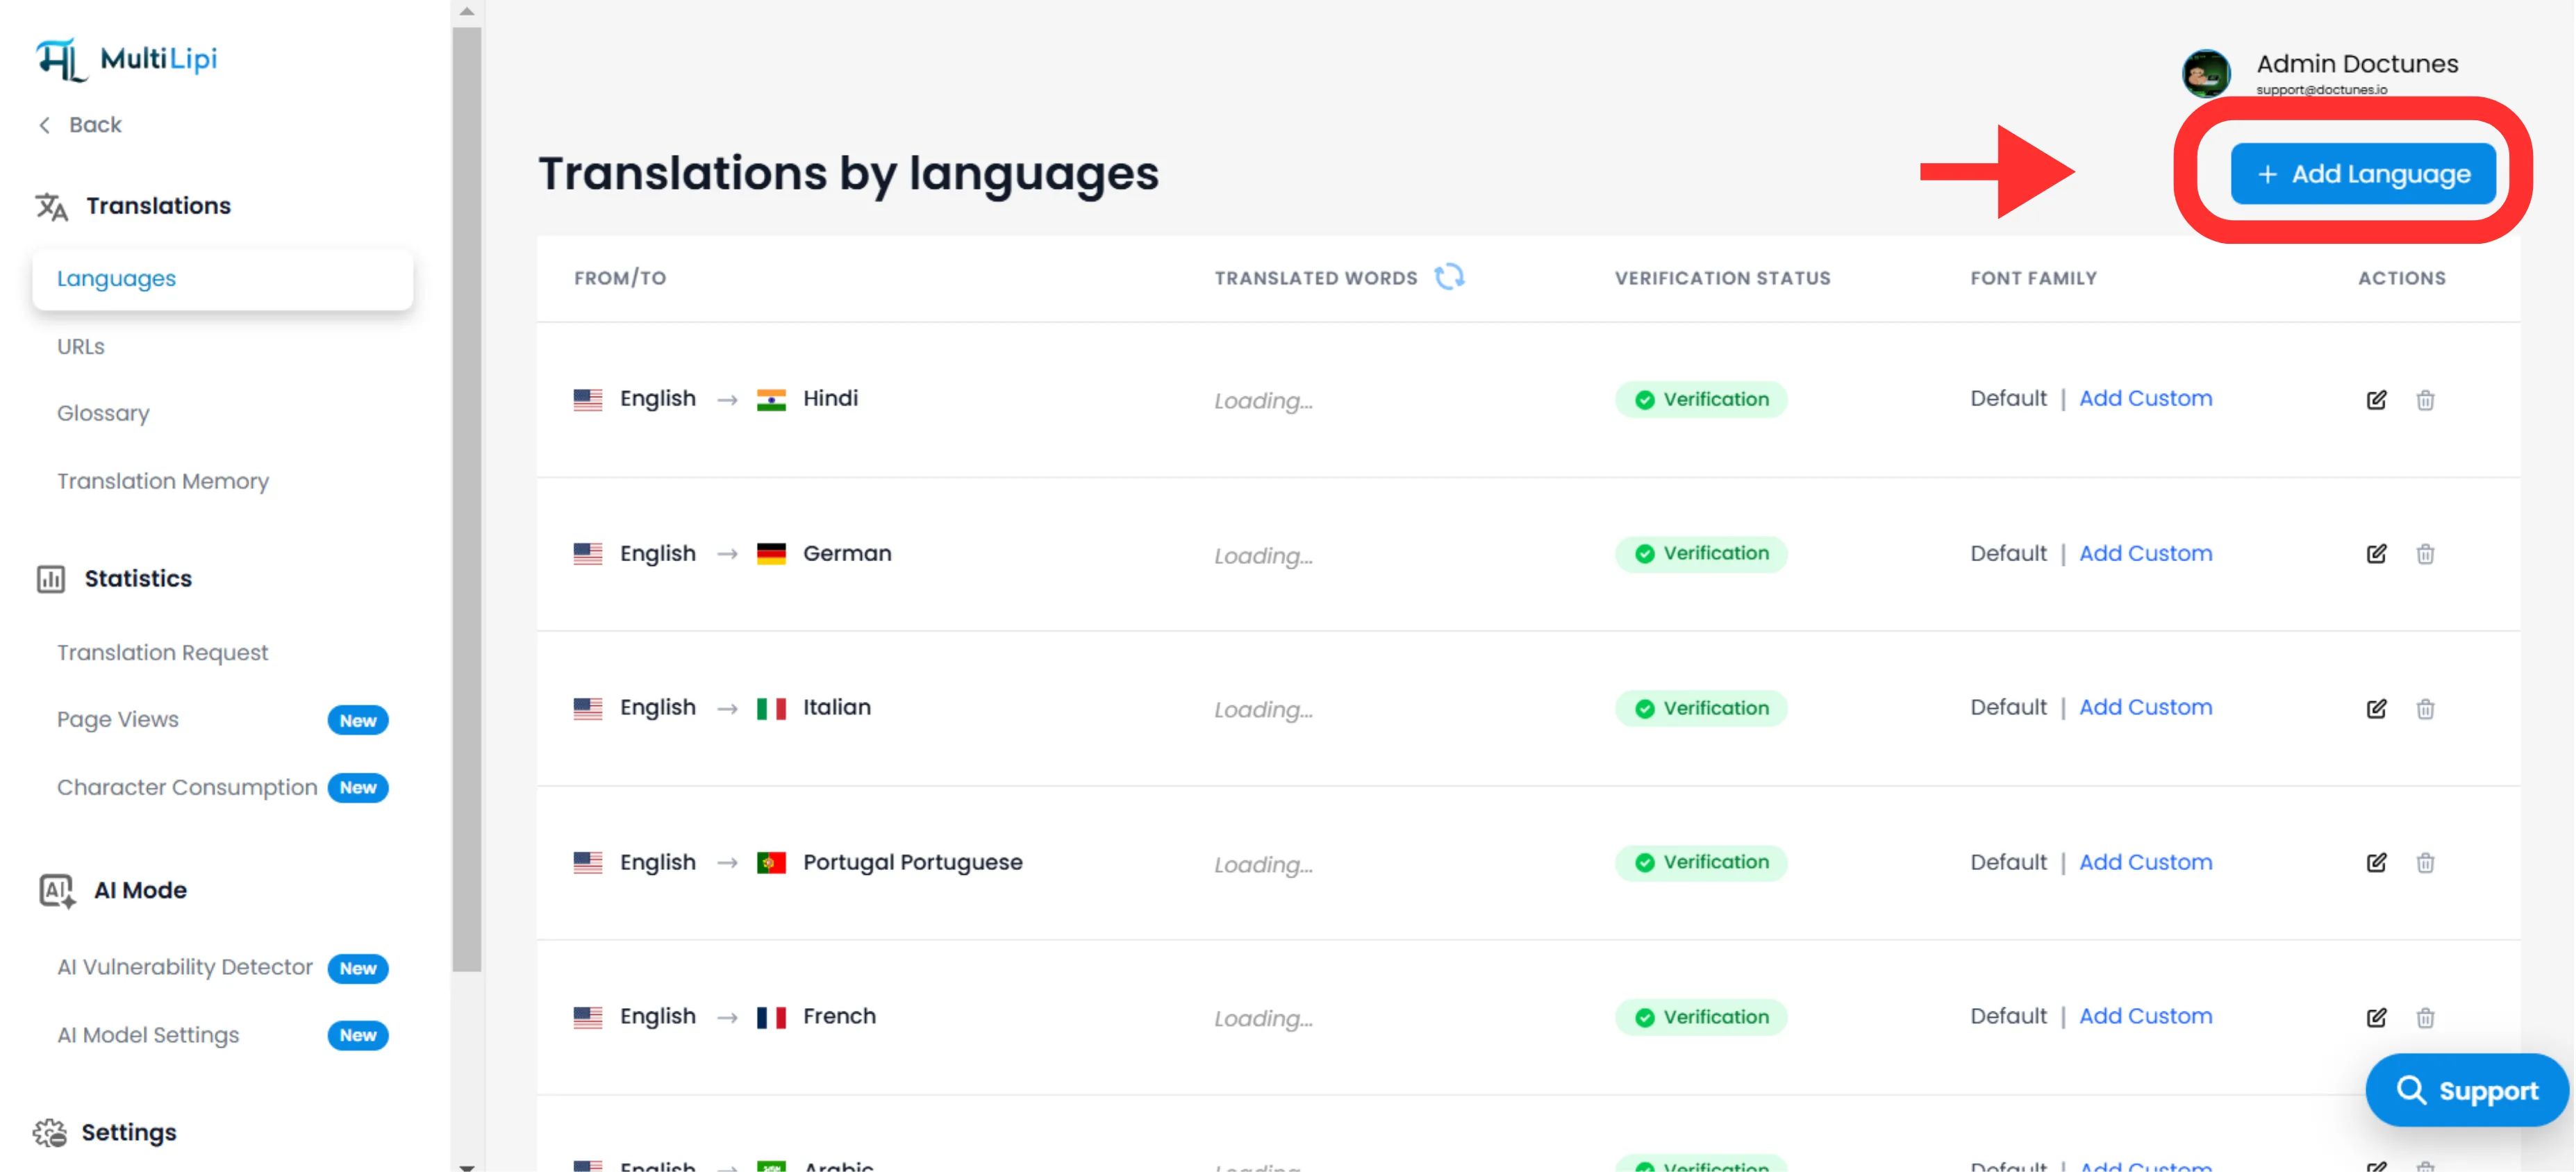View Page Views statistics
The height and width of the screenshot is (1172, 2576).
[x=117, y=719]
